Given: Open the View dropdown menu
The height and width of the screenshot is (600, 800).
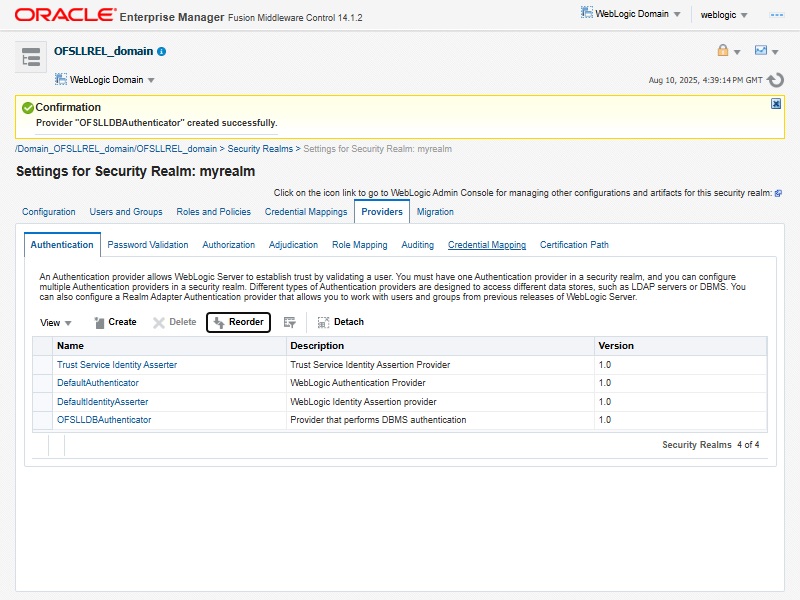Looking at the screenshot, I should pyautogui.click(x=56, y=322).
